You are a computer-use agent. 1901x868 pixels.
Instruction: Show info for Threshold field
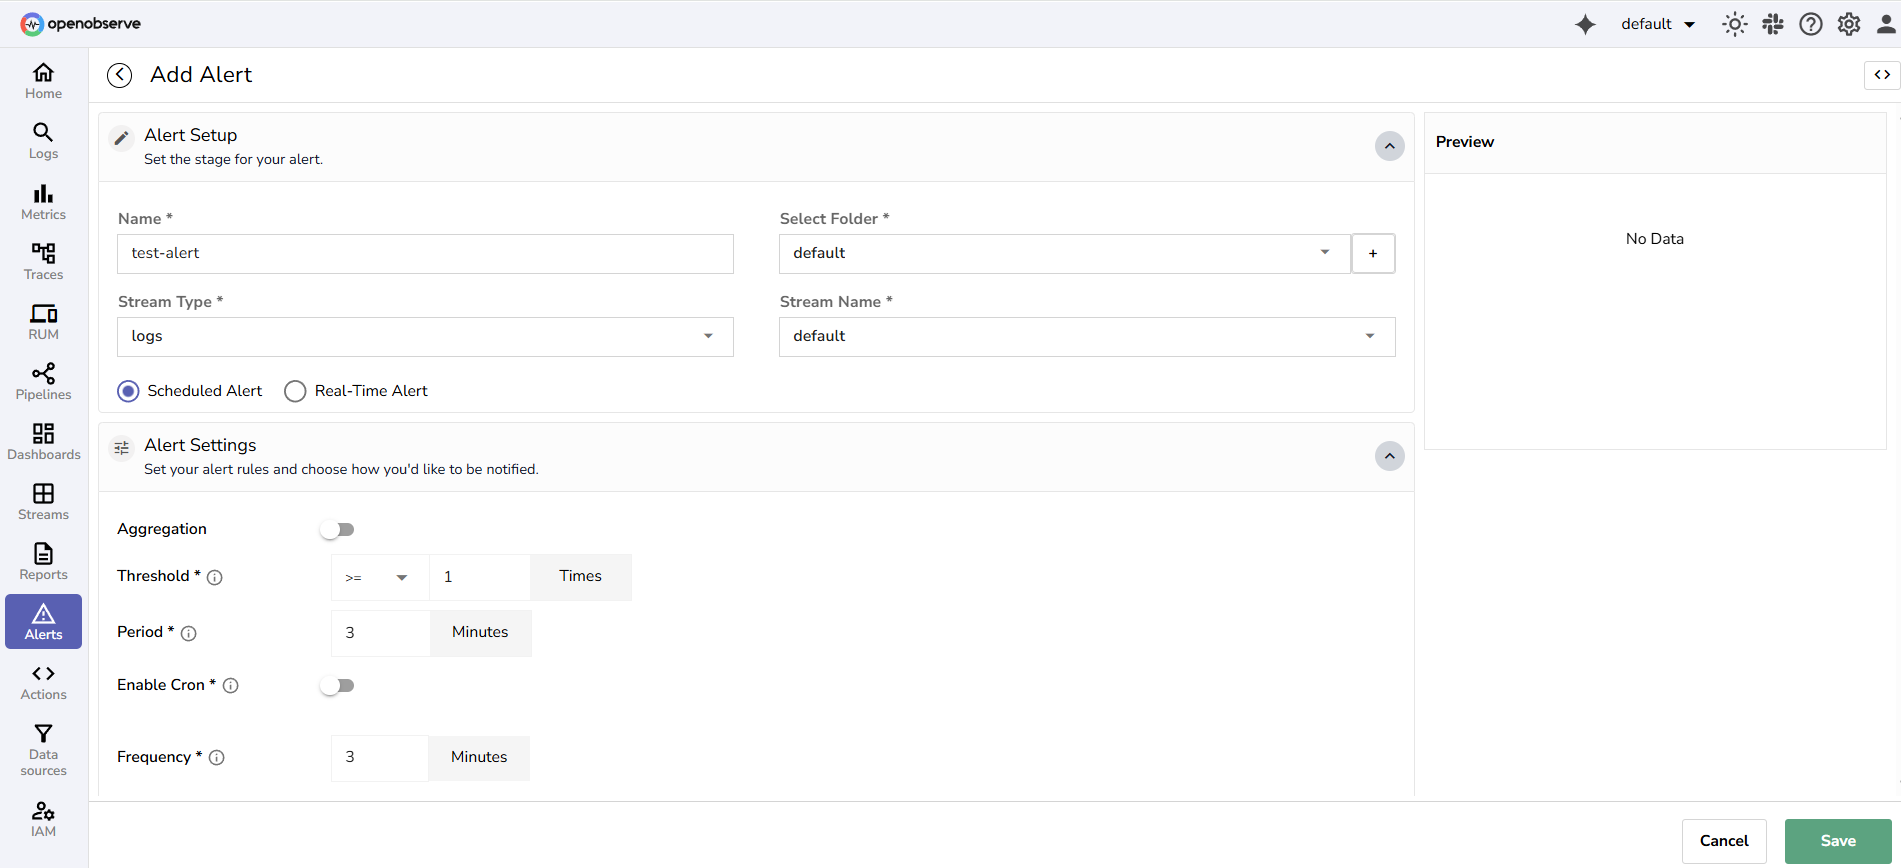tap(215, 577)
